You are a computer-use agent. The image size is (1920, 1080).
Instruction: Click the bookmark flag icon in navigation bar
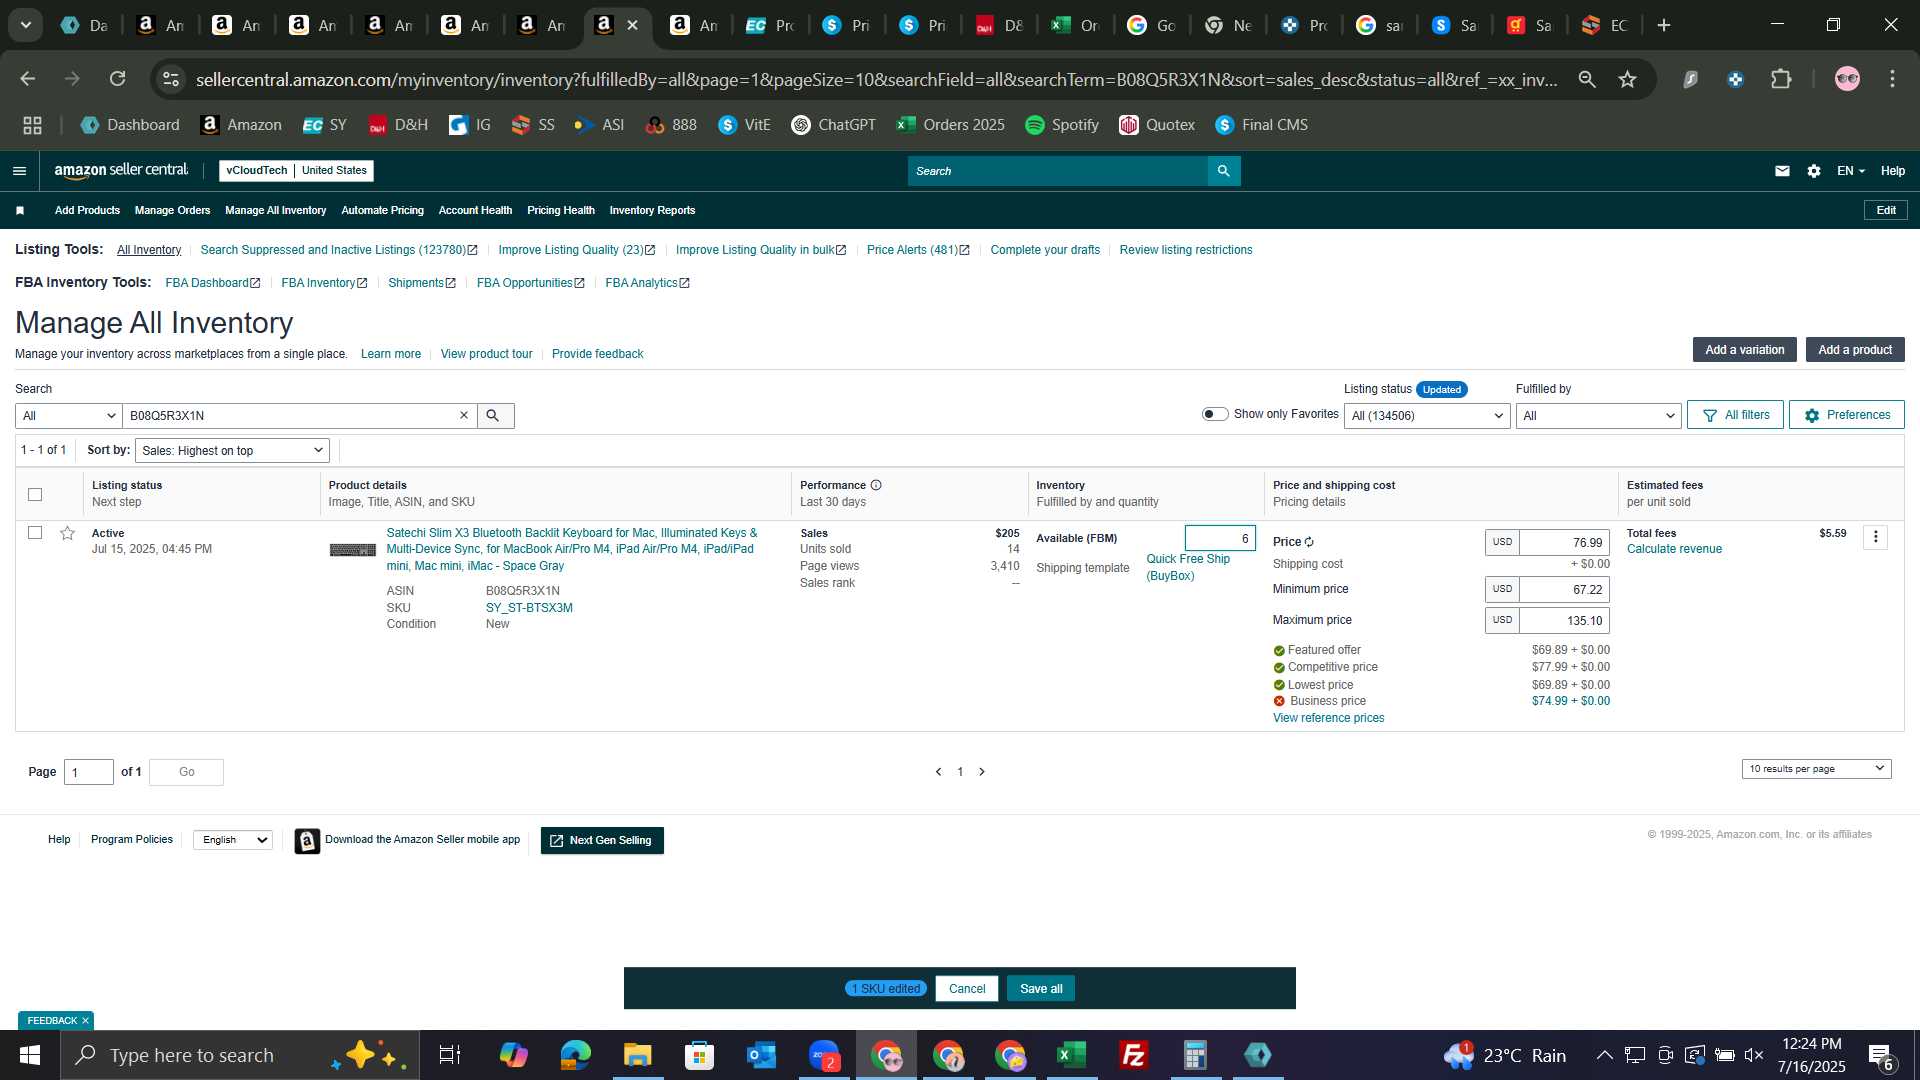pyautogui.click(x=20, y=210)
